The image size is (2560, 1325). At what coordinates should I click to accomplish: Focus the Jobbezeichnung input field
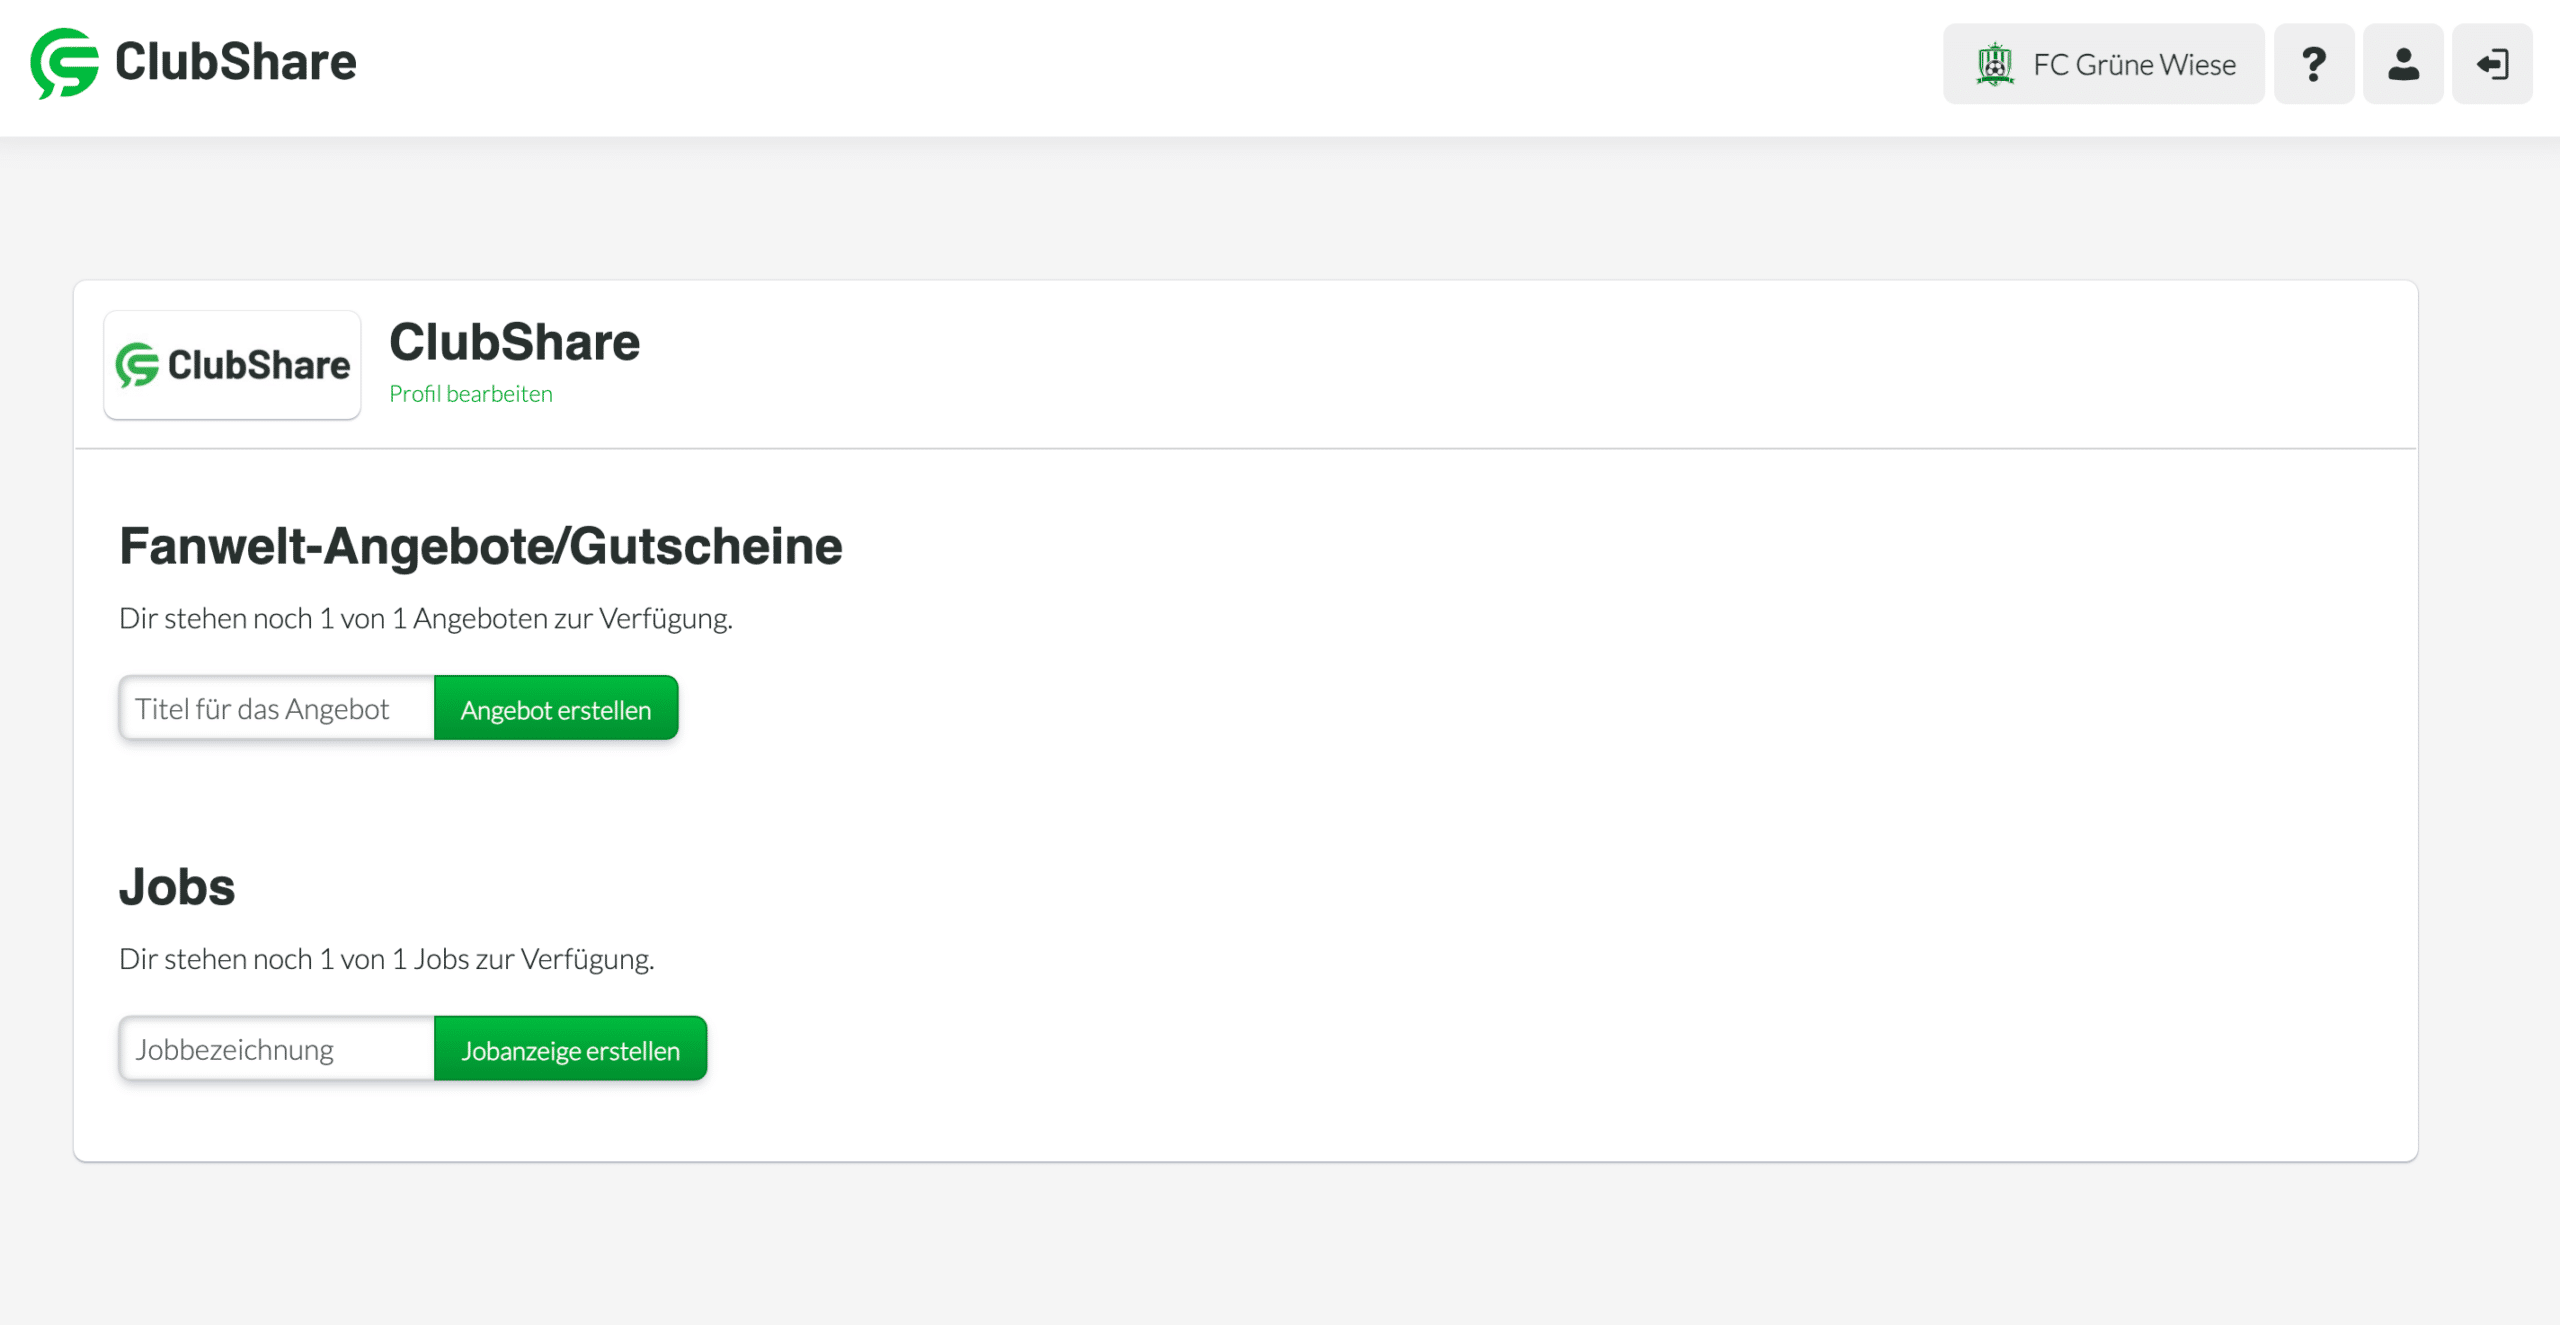point(277,1049)
